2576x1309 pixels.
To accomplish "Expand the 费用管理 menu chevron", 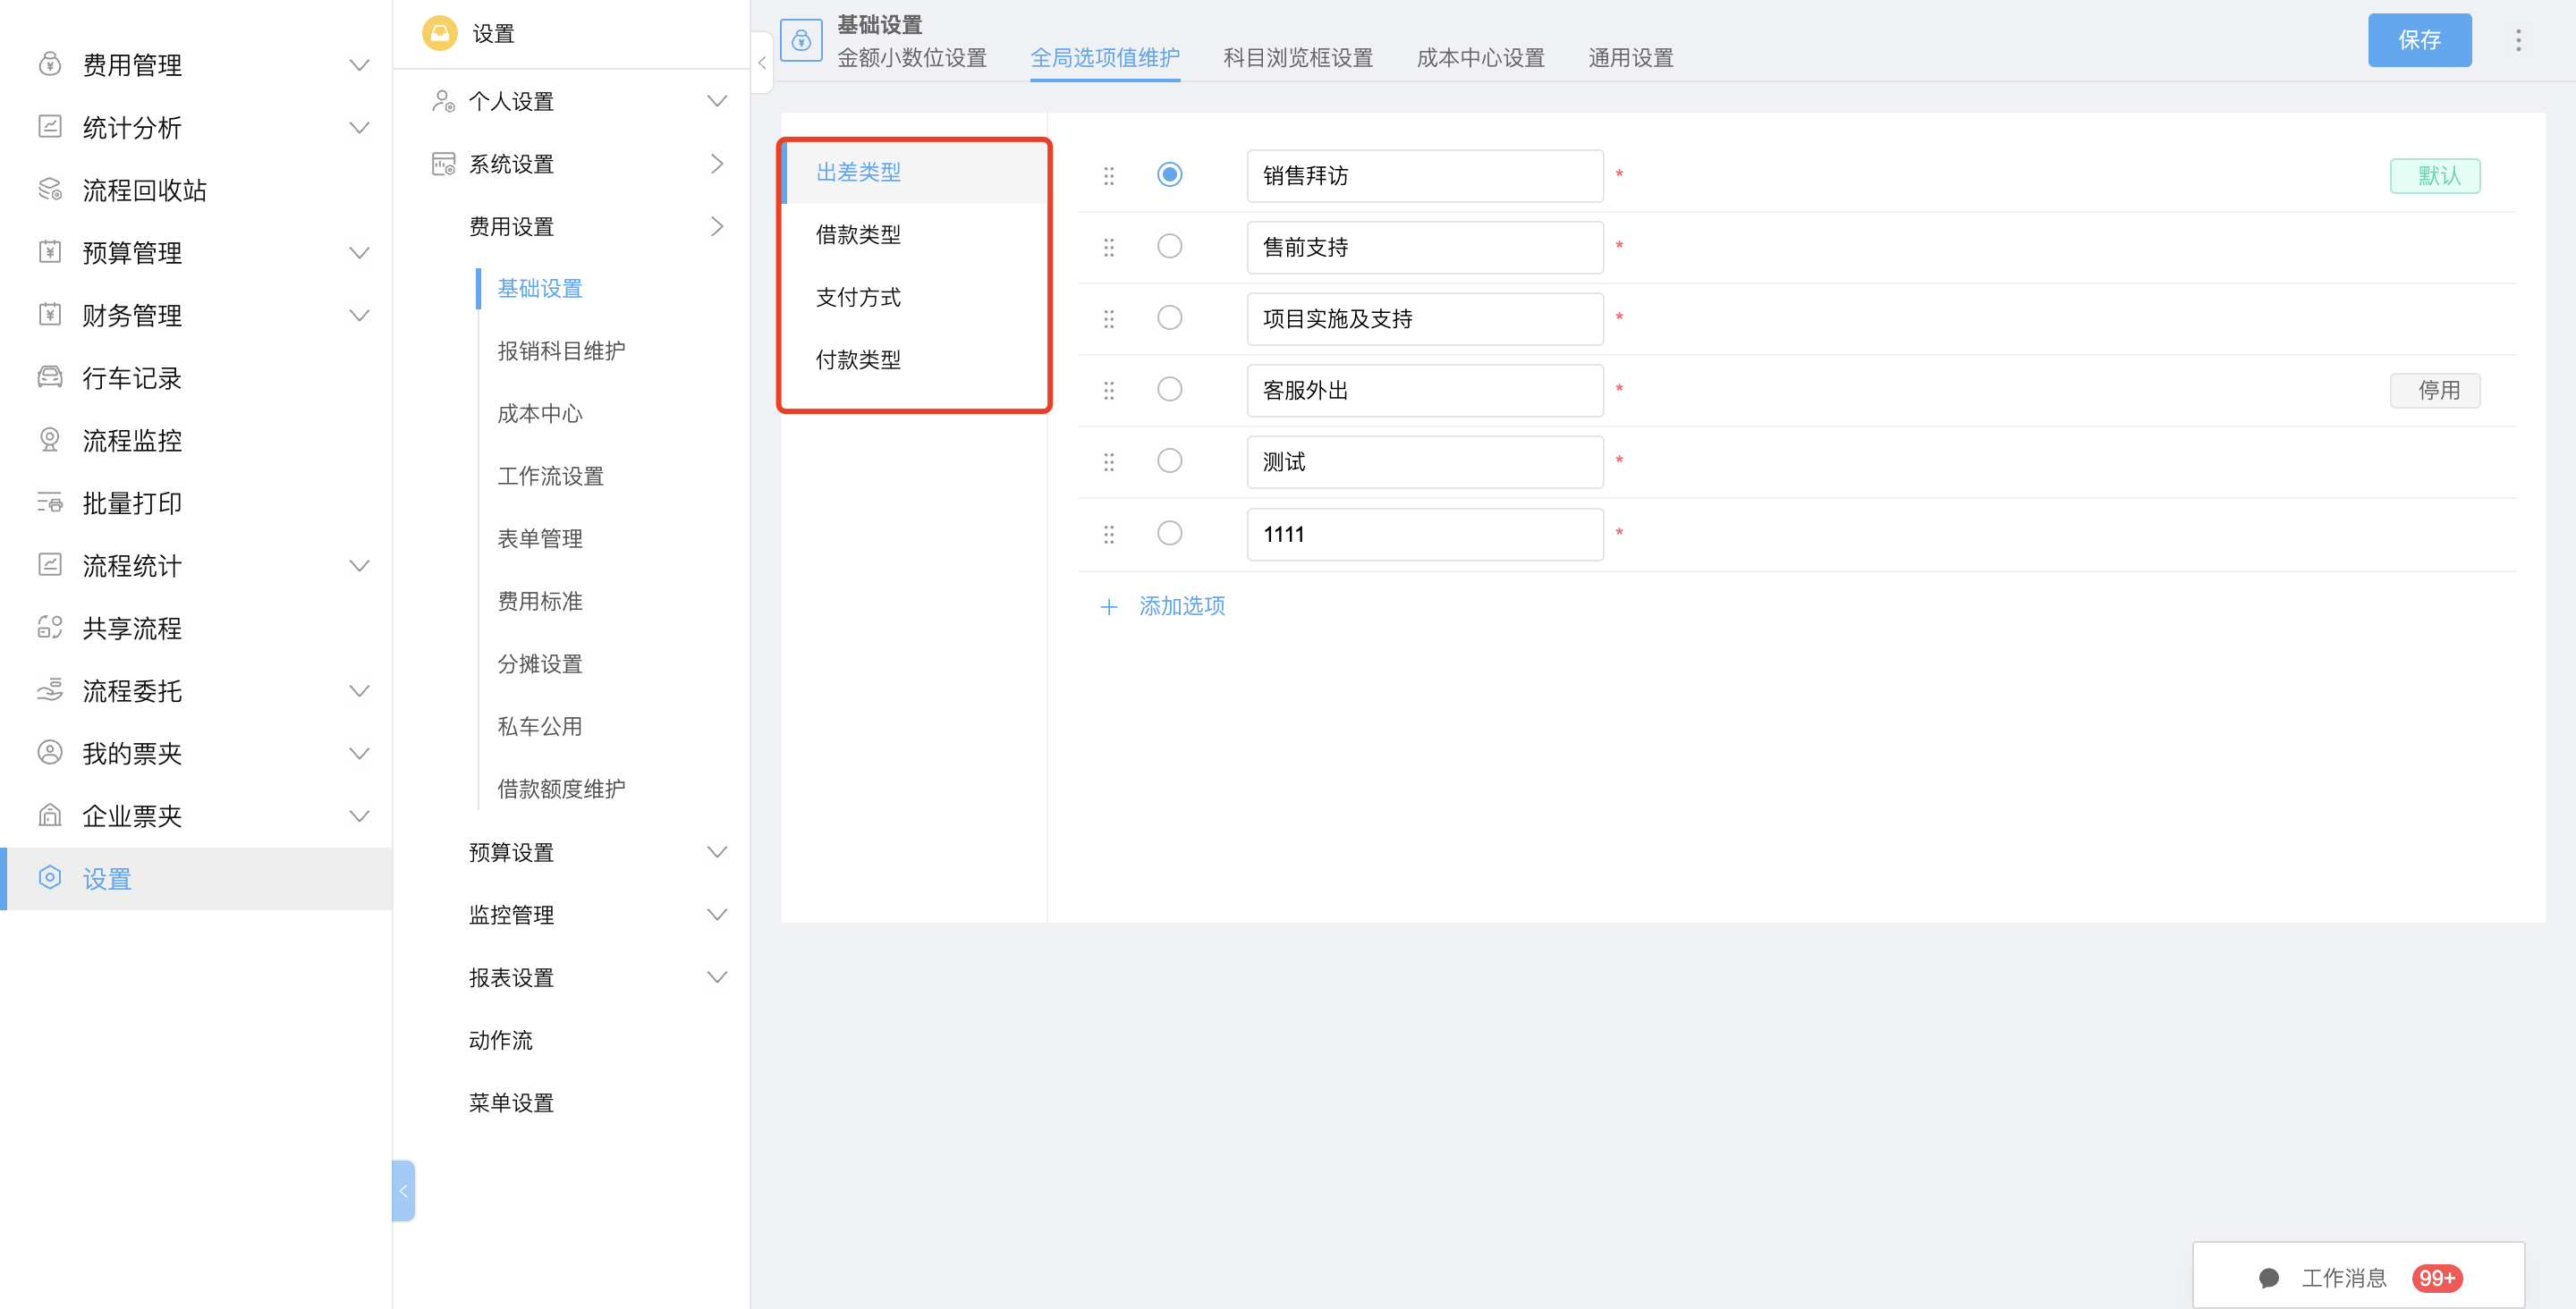I will click(x=359, y=65).
